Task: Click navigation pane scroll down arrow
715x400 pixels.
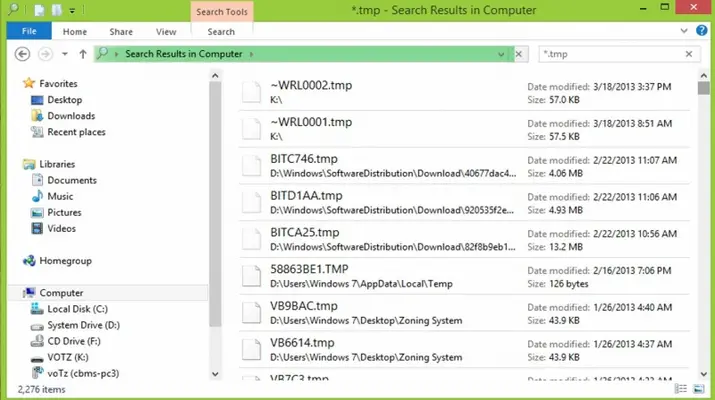Action: pos(215,374)
